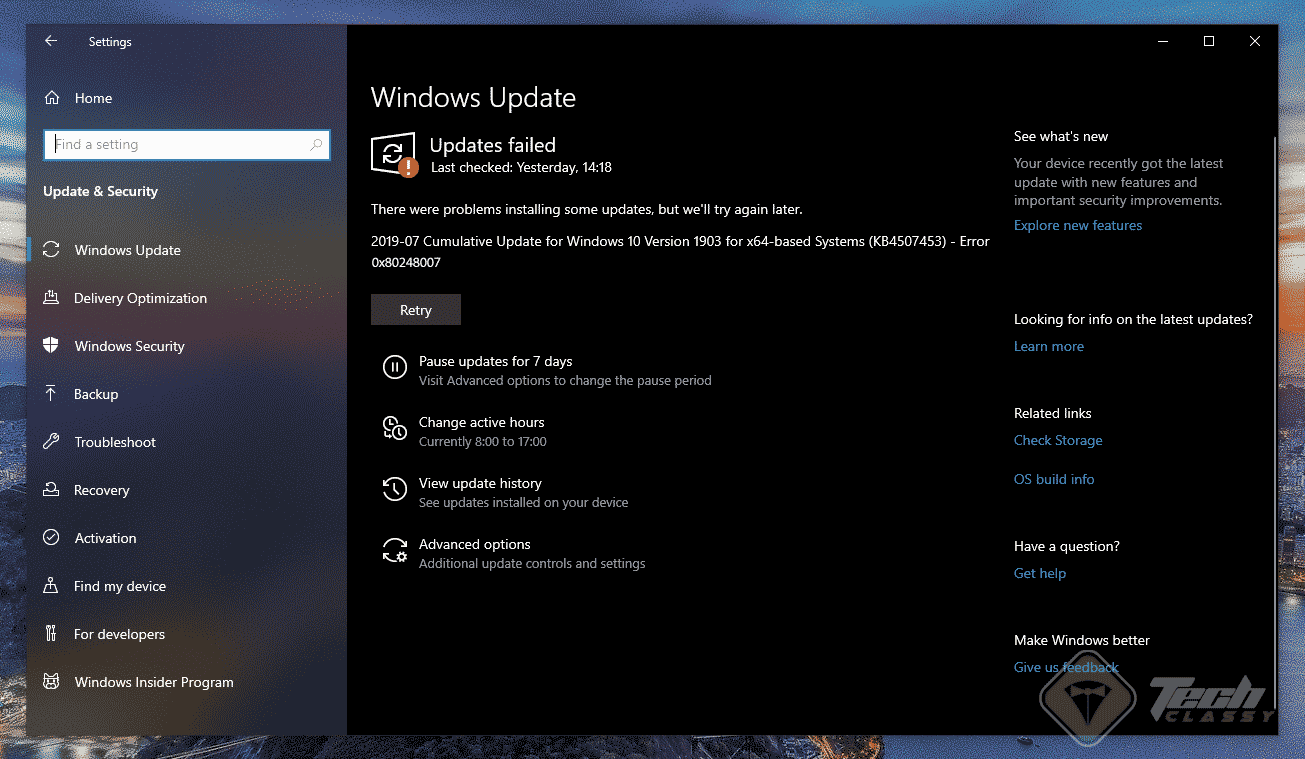Select Troubleshoot from the sidebar
1305x759 pixels.
(x=115, y=442)
